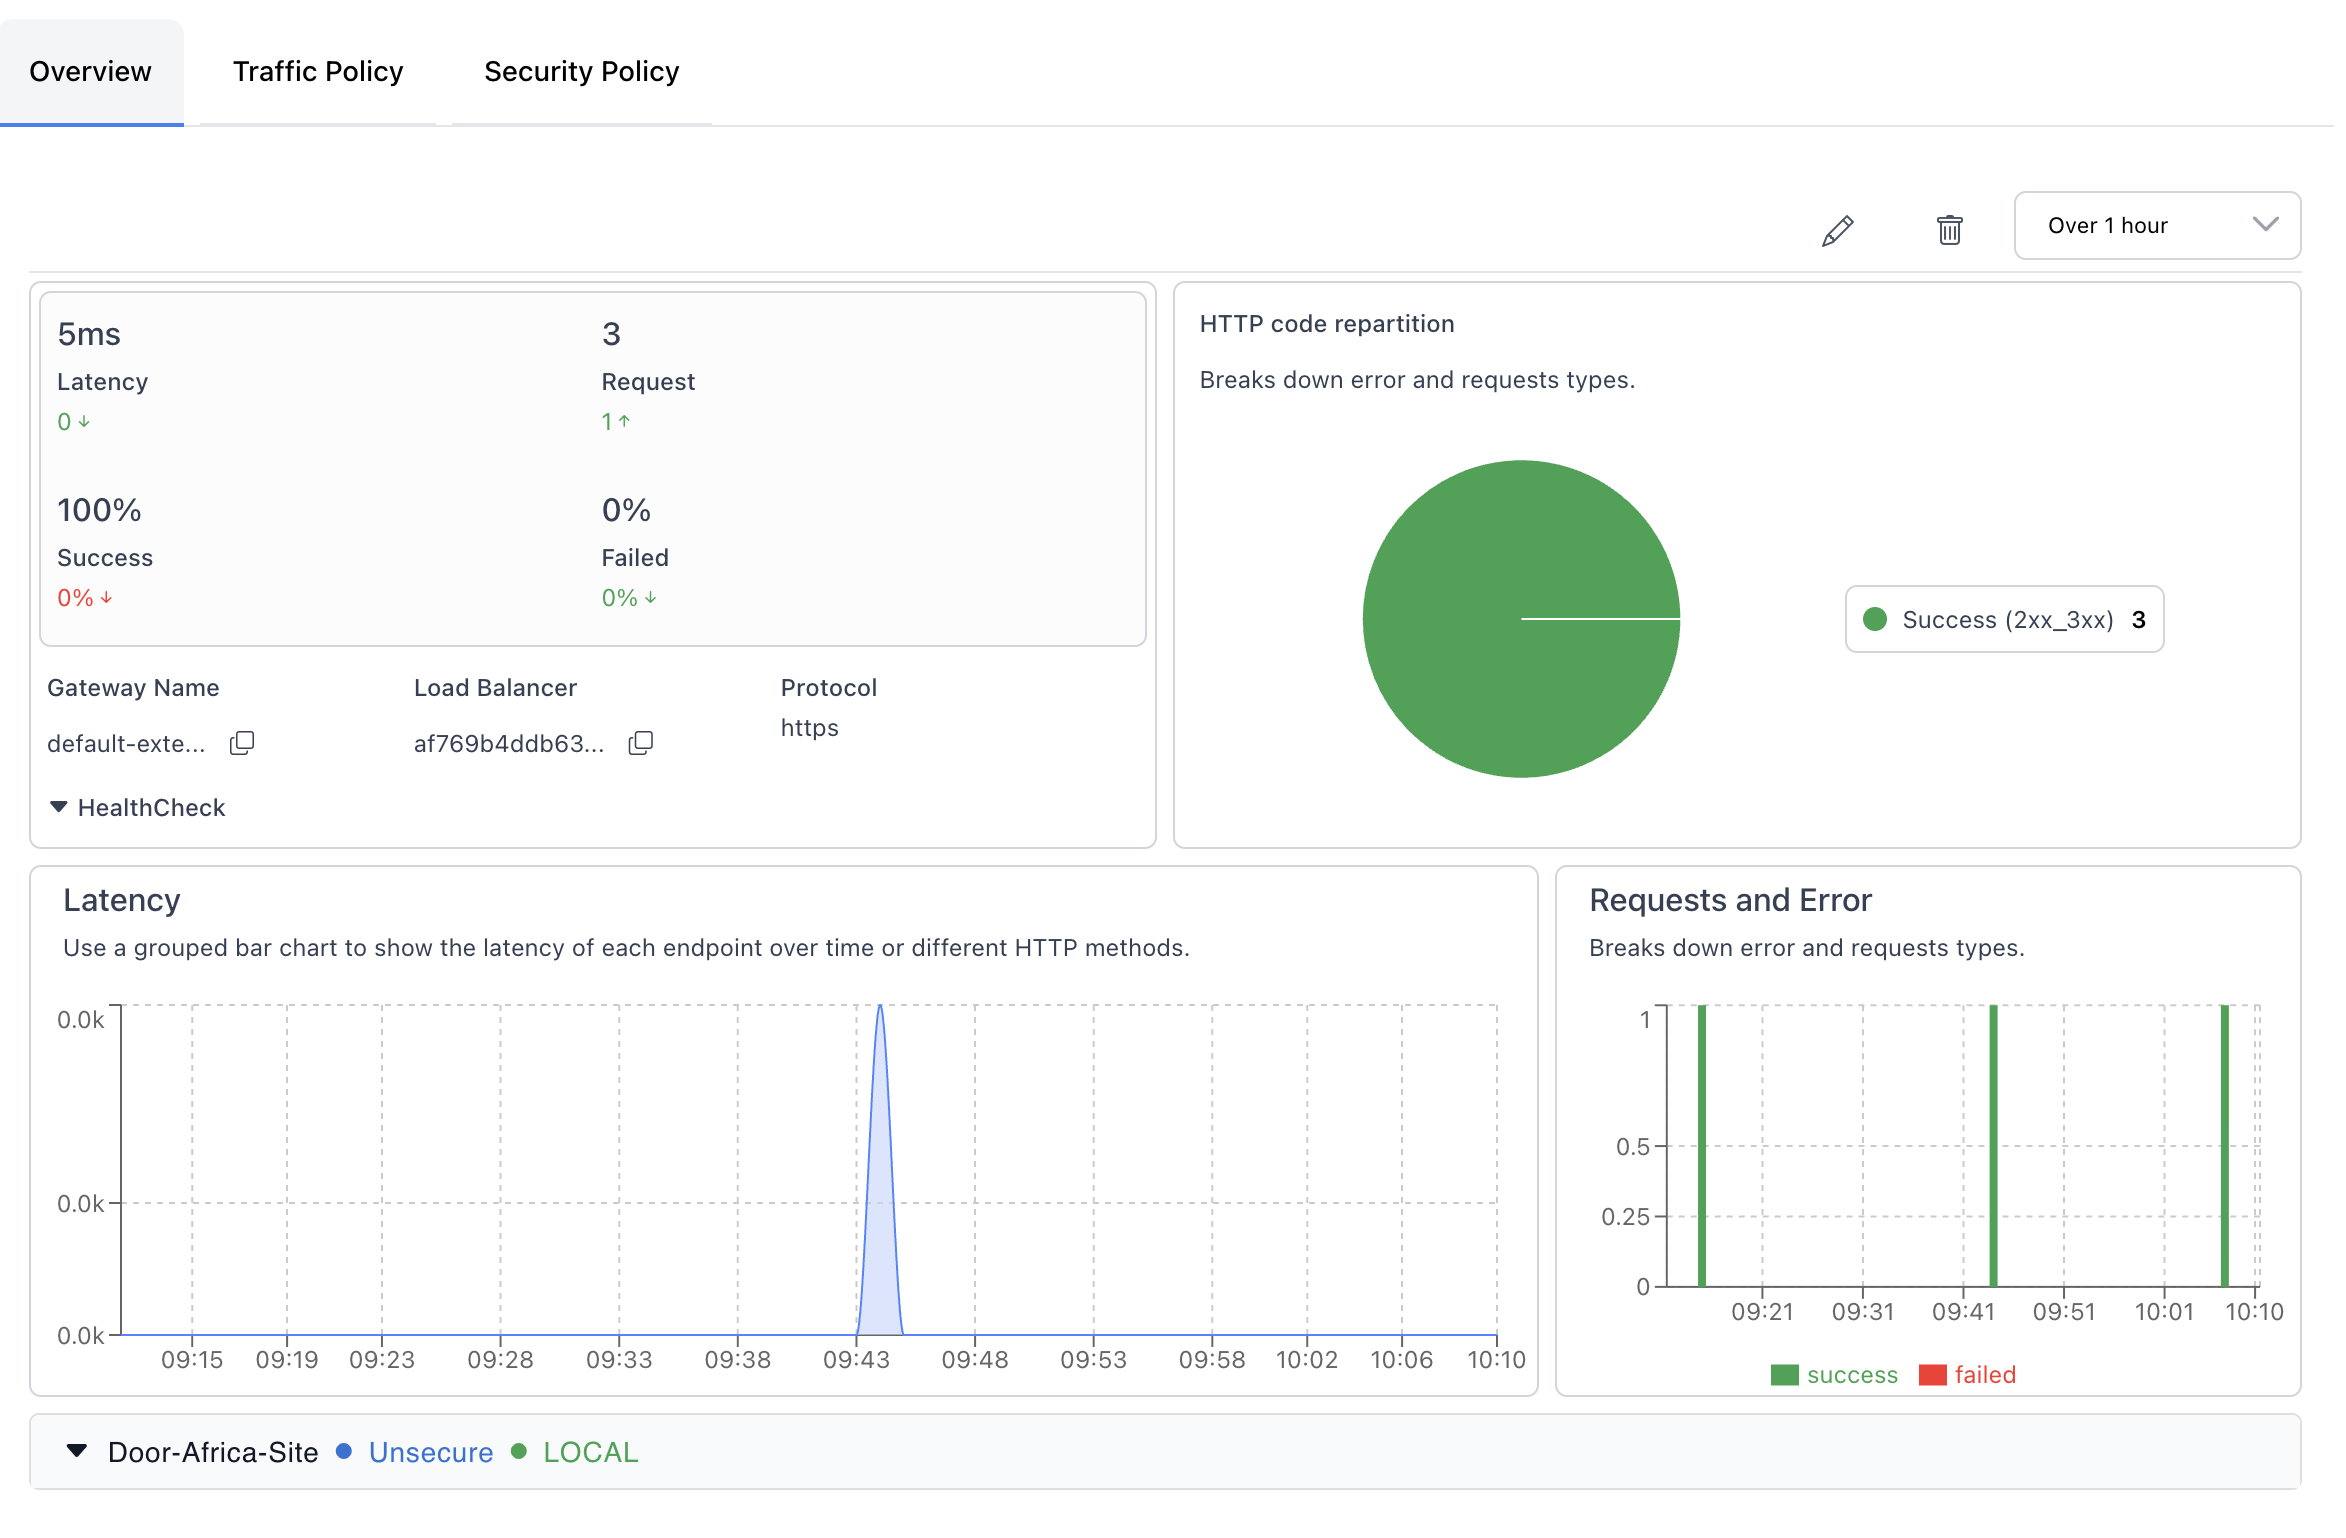
Task: Click the Latency down-arrow indicator
Action: [x=84, y=422]
